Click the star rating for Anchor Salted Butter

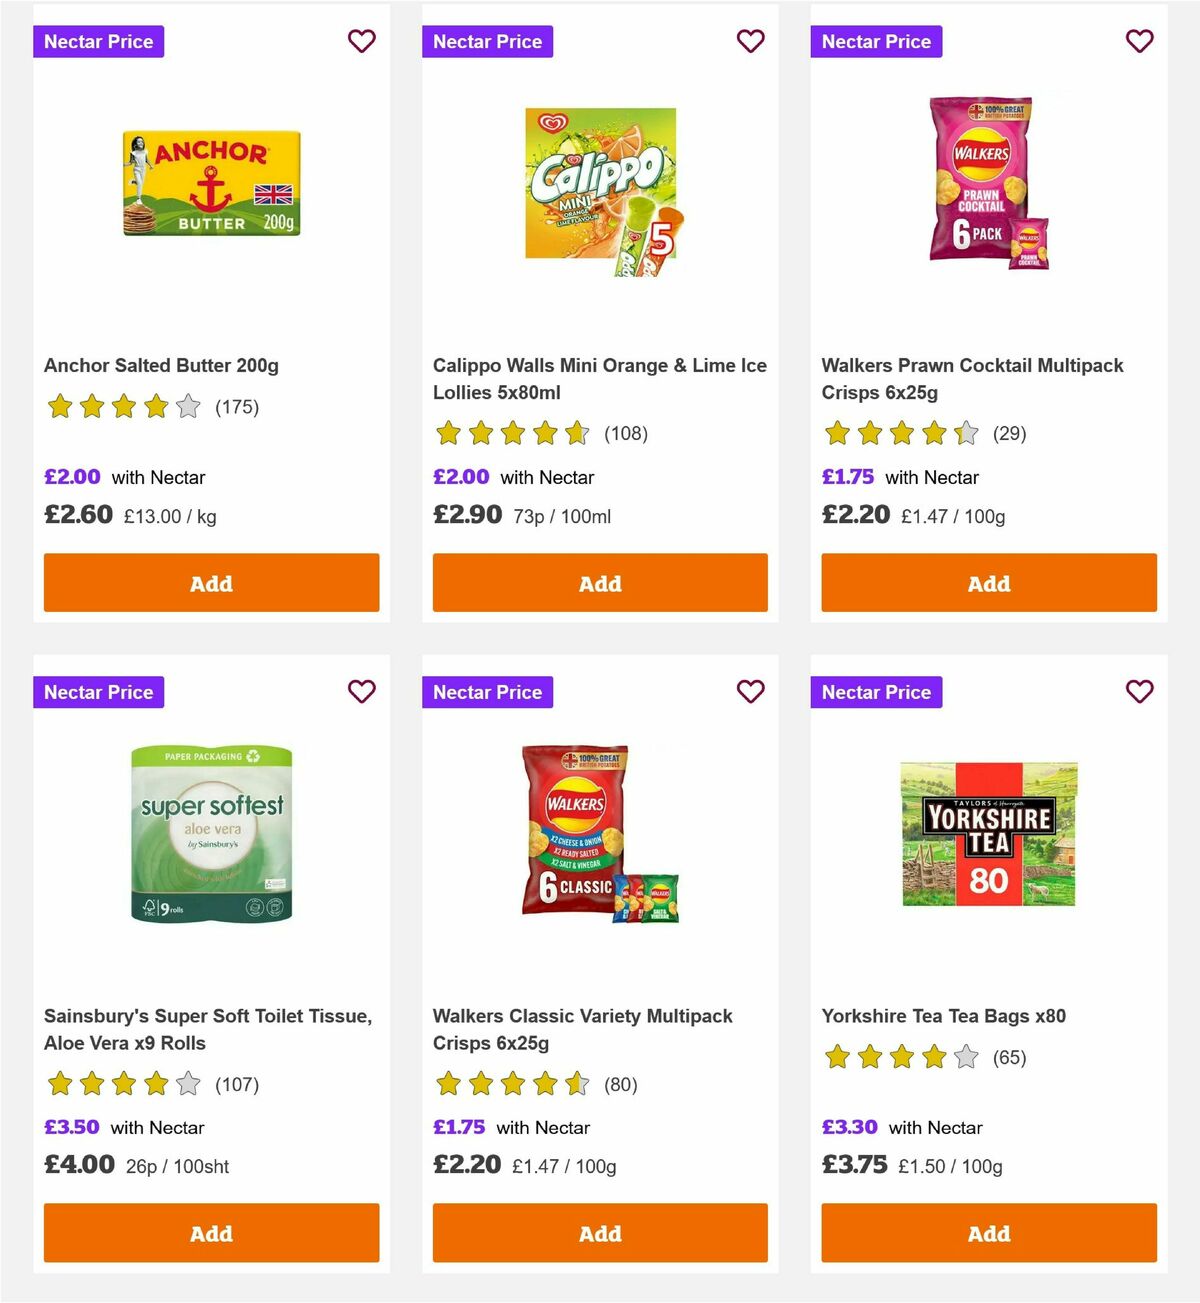tap(123, 407)
